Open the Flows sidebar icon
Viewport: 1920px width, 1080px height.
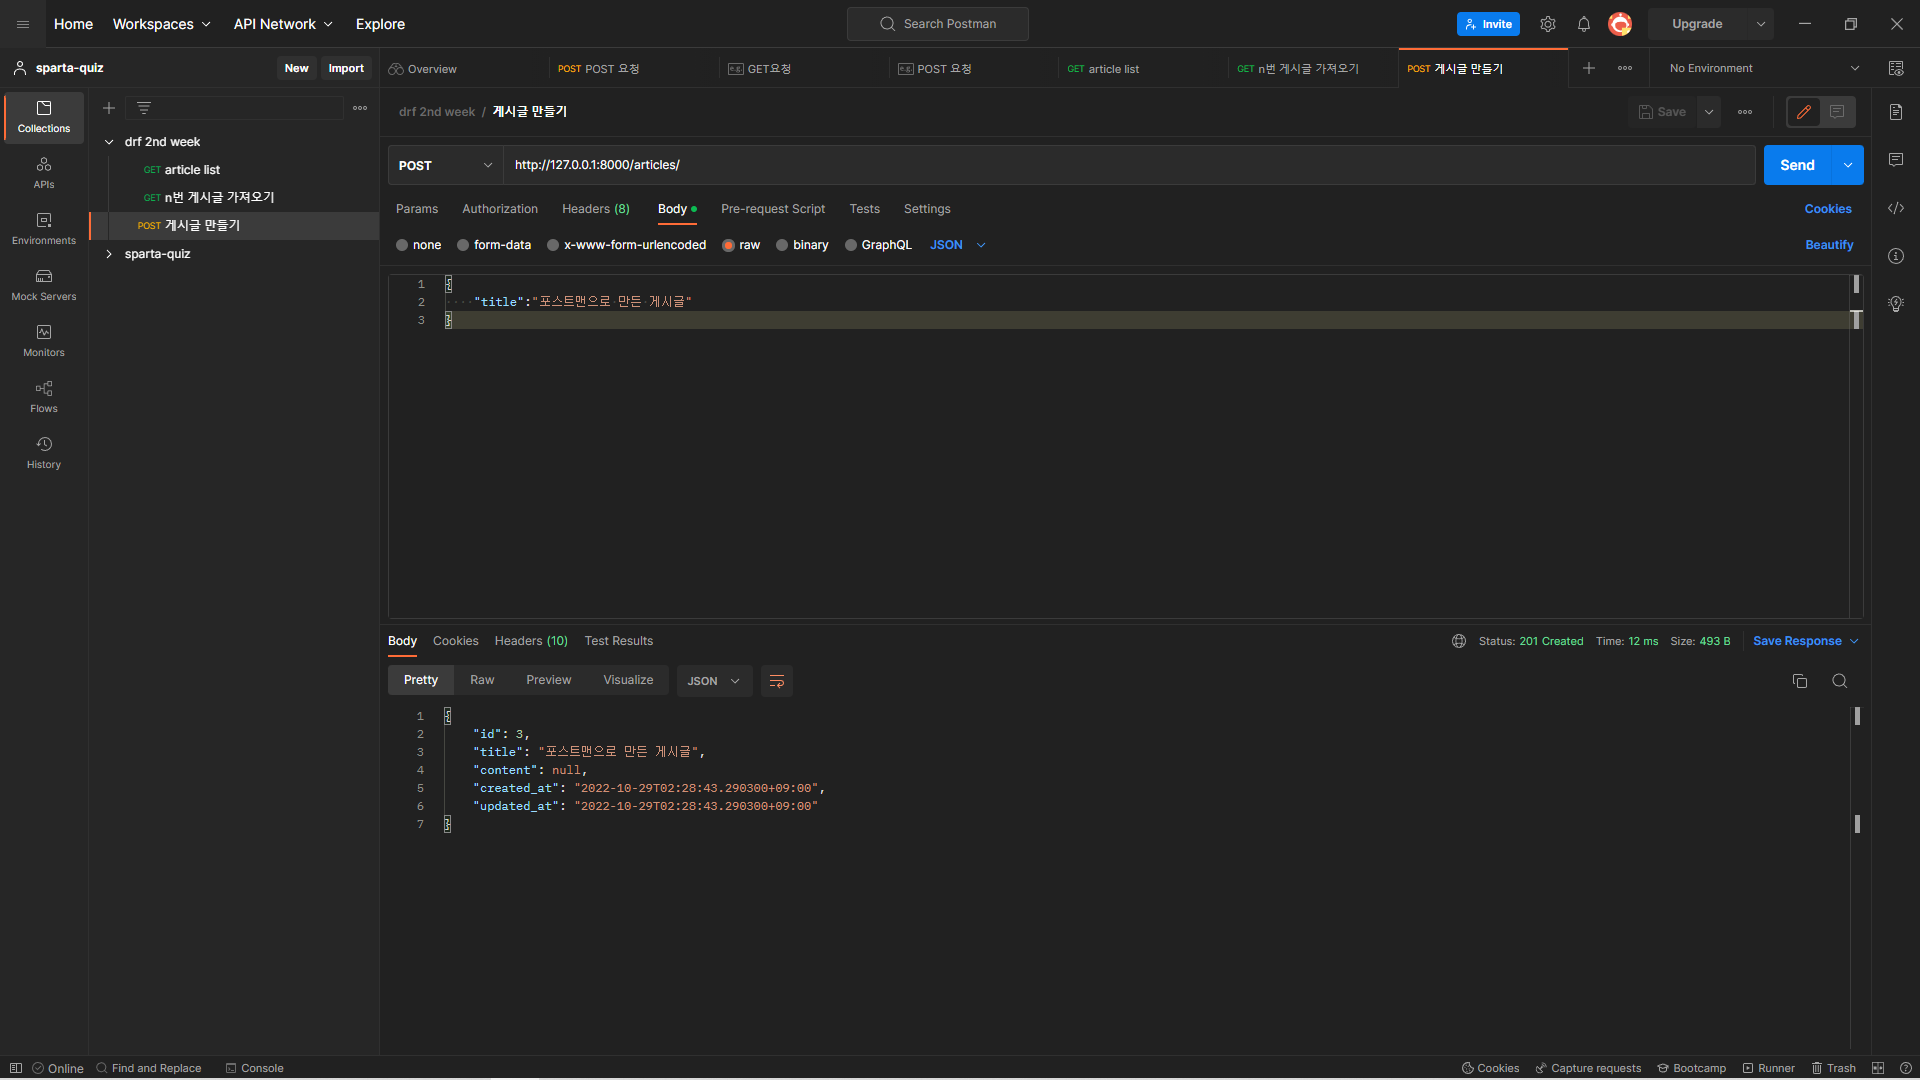(43, 396)
